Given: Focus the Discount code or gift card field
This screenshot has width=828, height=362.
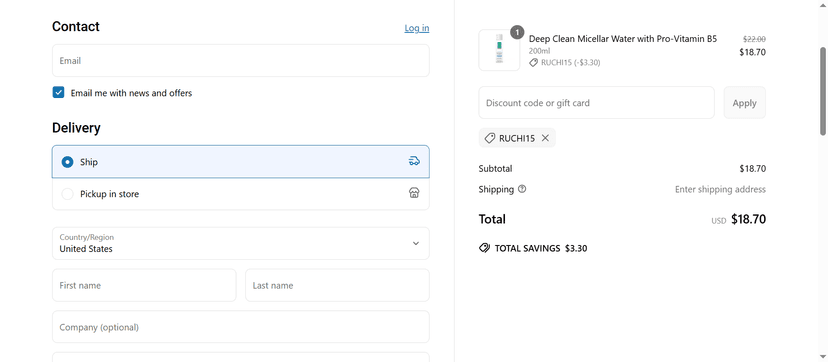Looking at the screenshot, I should 596,102.
